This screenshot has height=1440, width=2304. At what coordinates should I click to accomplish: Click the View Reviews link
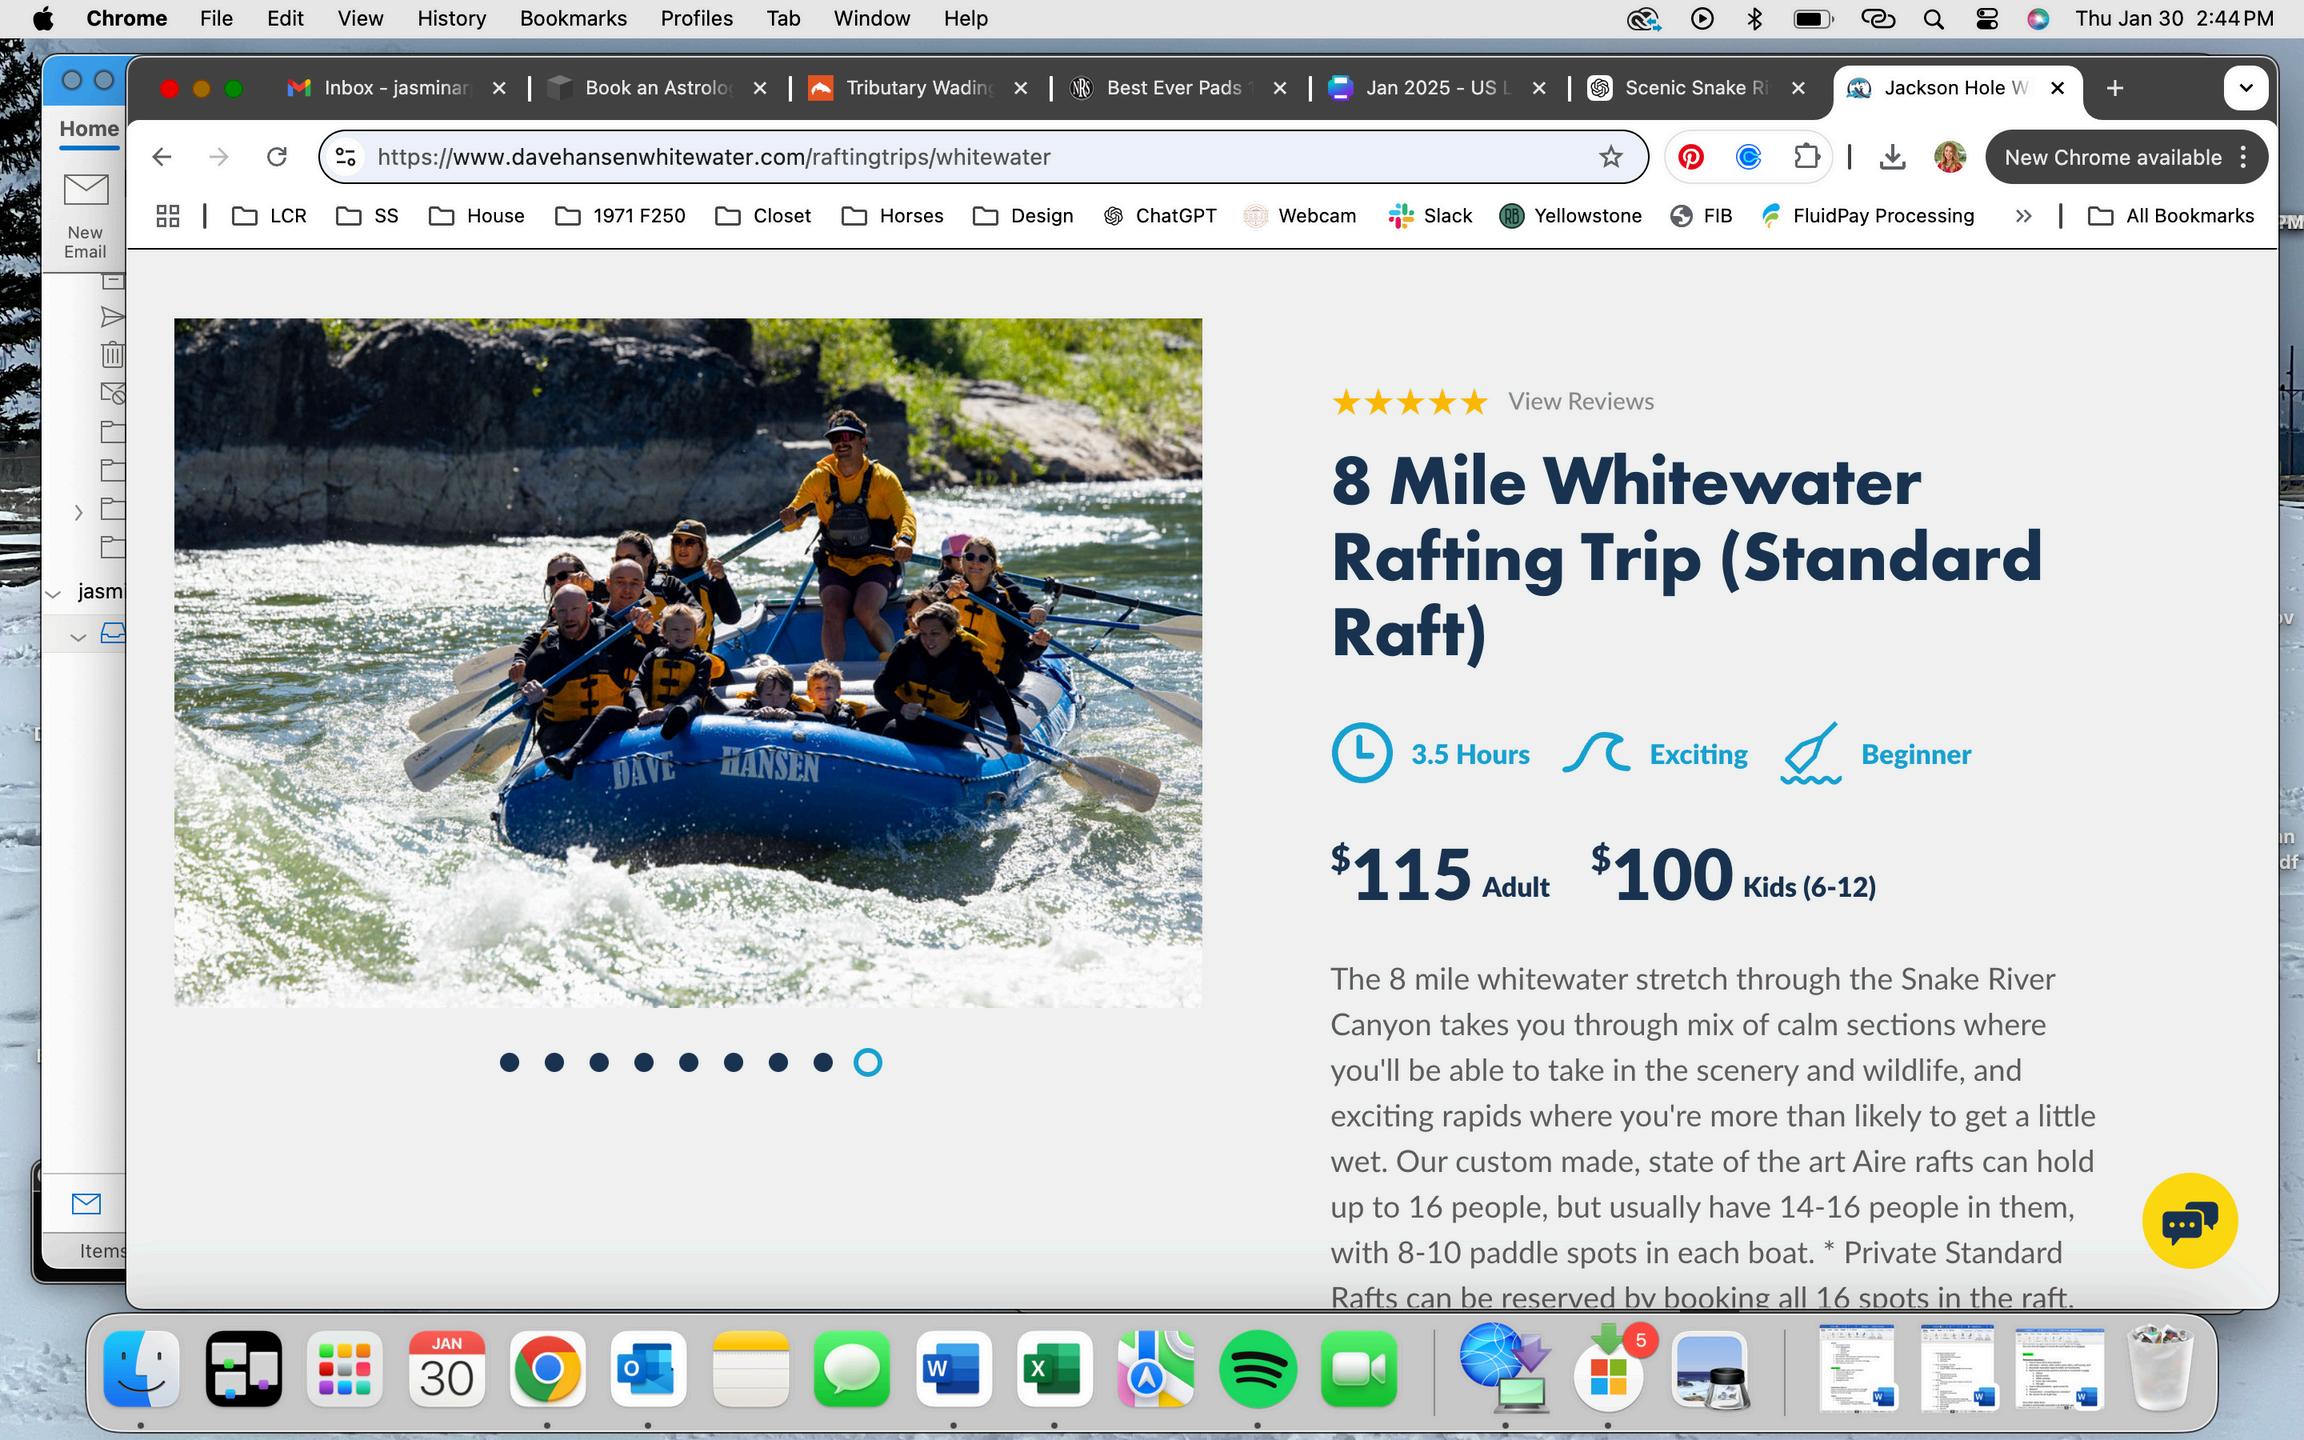click(x=1581, y=401)
